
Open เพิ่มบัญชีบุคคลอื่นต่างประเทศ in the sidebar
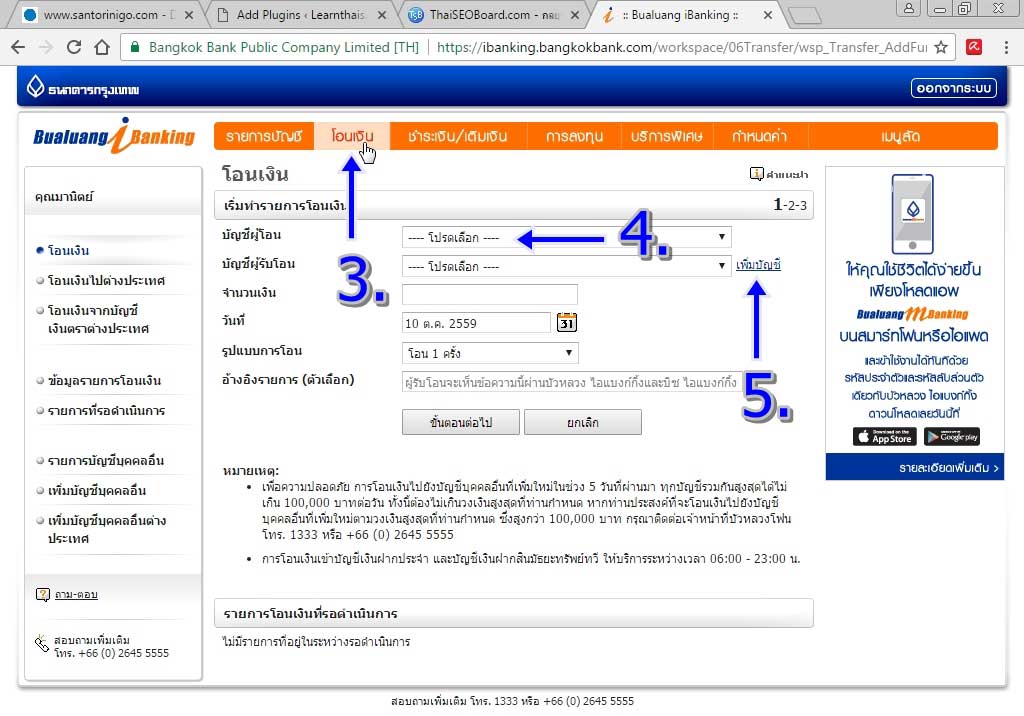107,529
